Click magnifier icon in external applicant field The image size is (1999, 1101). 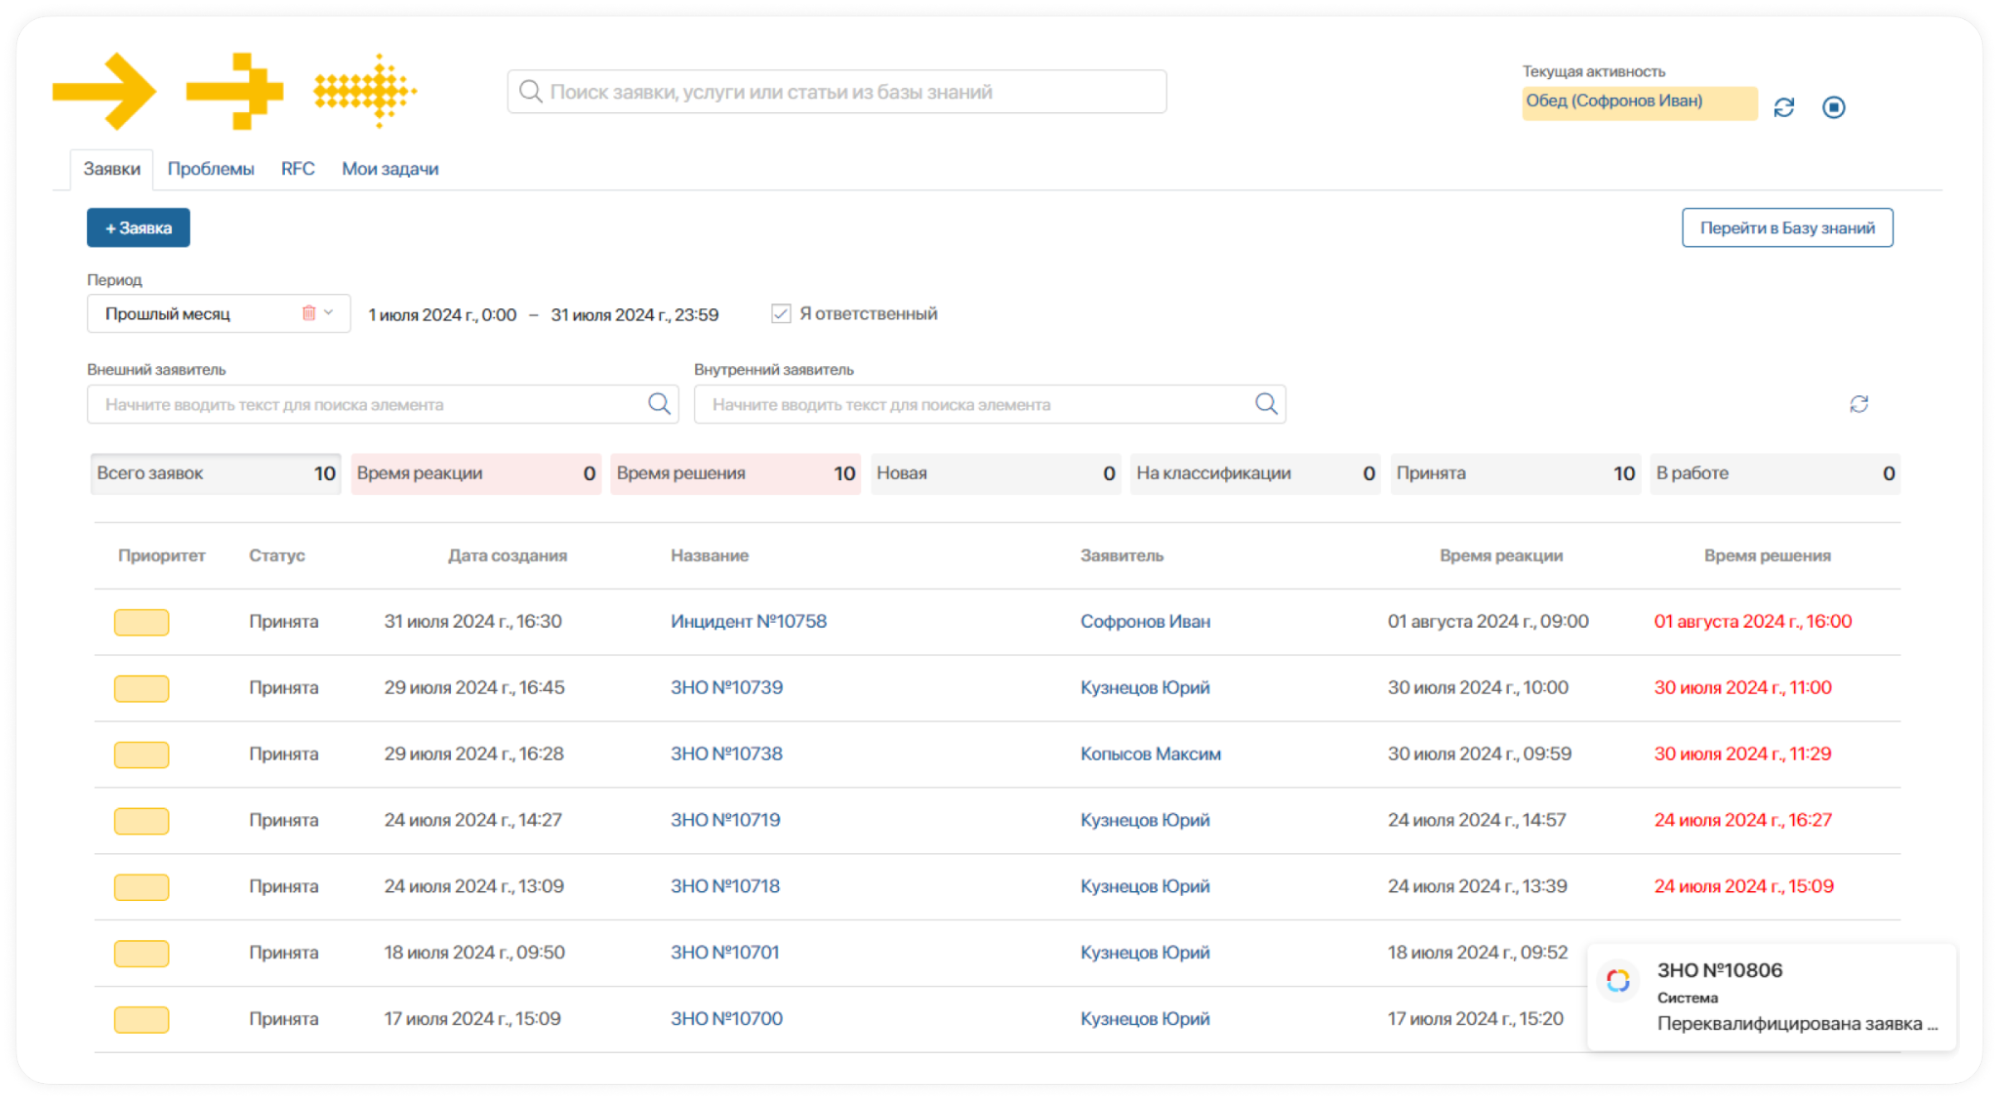[x=659, y=404]
